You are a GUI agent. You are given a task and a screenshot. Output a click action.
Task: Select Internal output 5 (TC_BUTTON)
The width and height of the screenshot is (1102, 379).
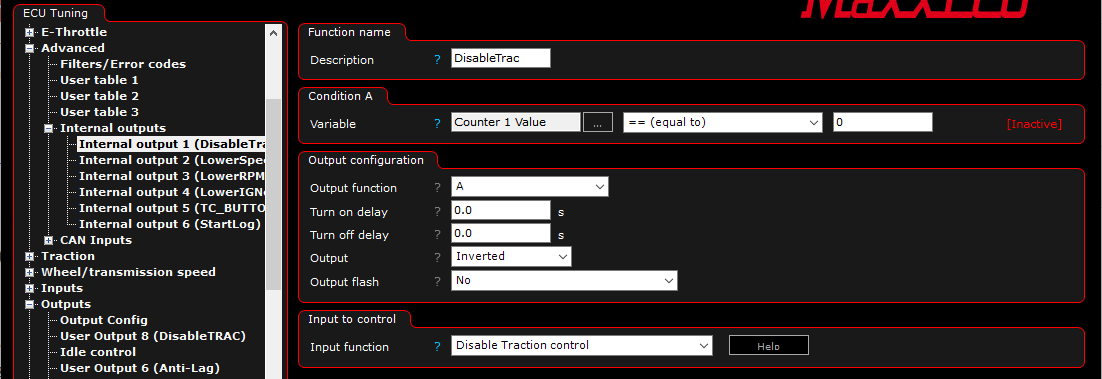click(171, 208)
